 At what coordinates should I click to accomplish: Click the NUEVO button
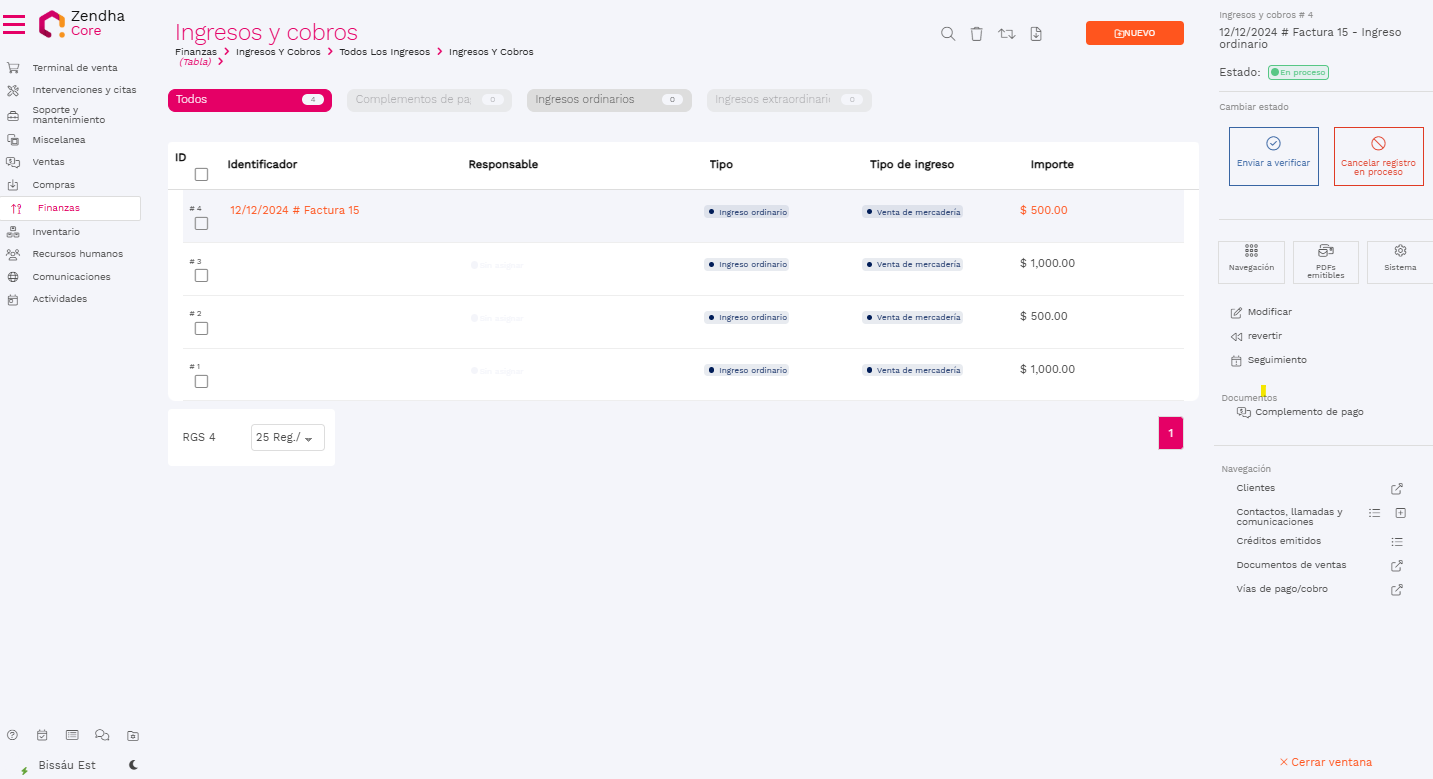point(1134,33)
